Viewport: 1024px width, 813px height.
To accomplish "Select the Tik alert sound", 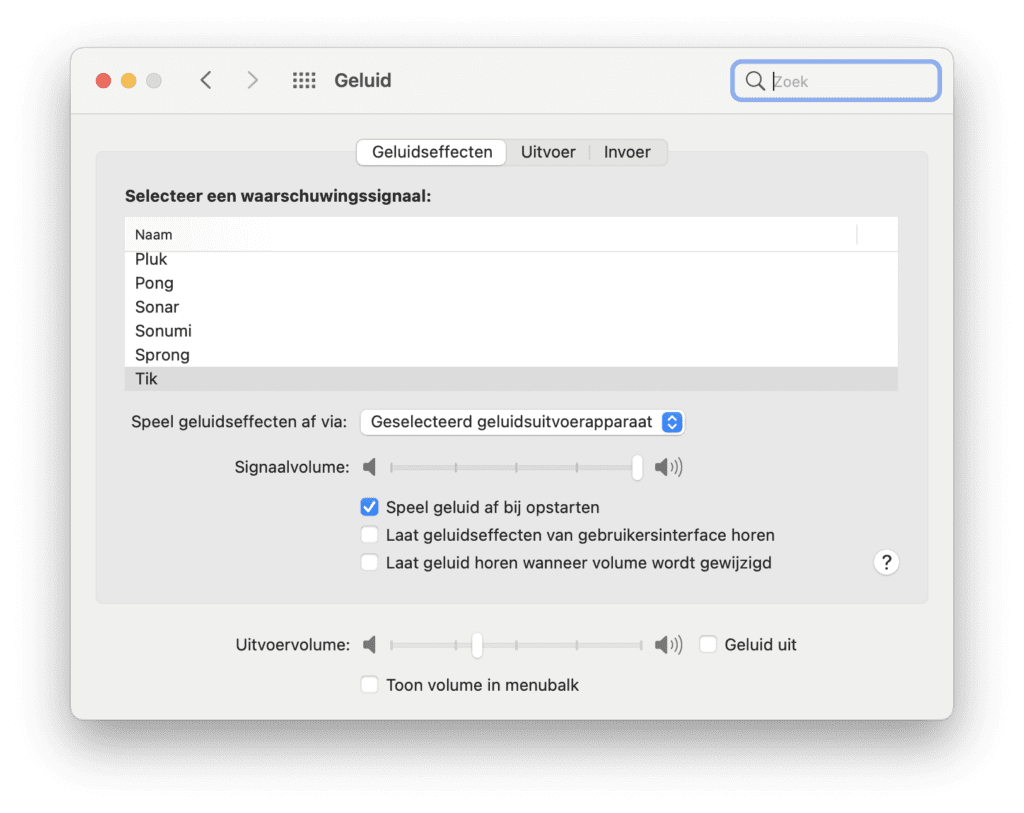I will click(x=511, y=379).
